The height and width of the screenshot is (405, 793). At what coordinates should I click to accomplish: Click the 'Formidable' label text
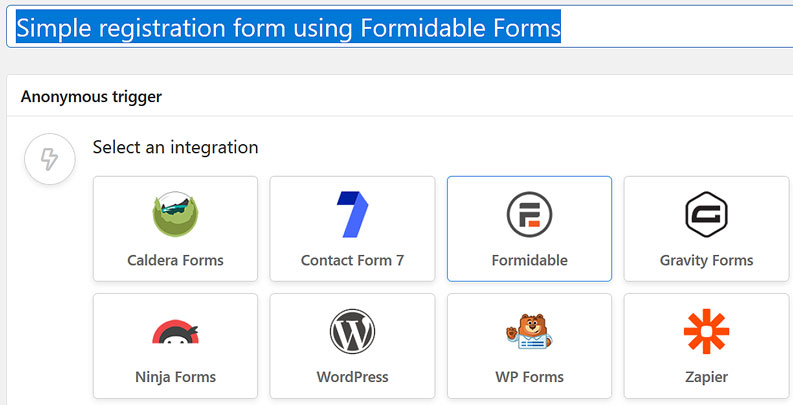coord(530,260)
